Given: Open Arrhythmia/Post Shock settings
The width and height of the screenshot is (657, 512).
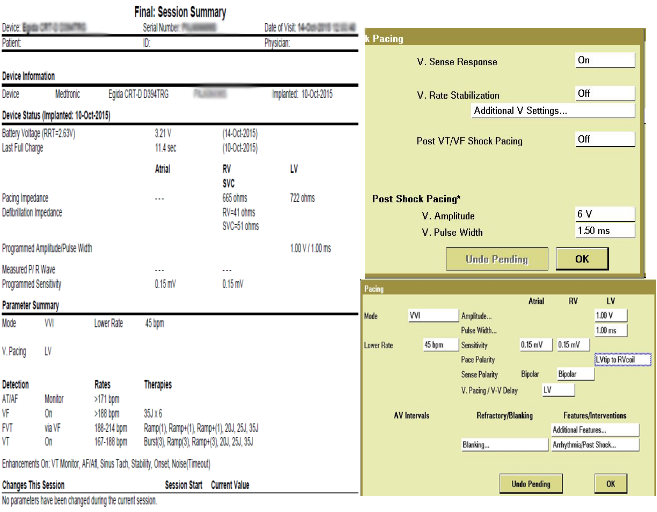Looking at the screenshot, I should pyautogui.click(x=595, y=445).
